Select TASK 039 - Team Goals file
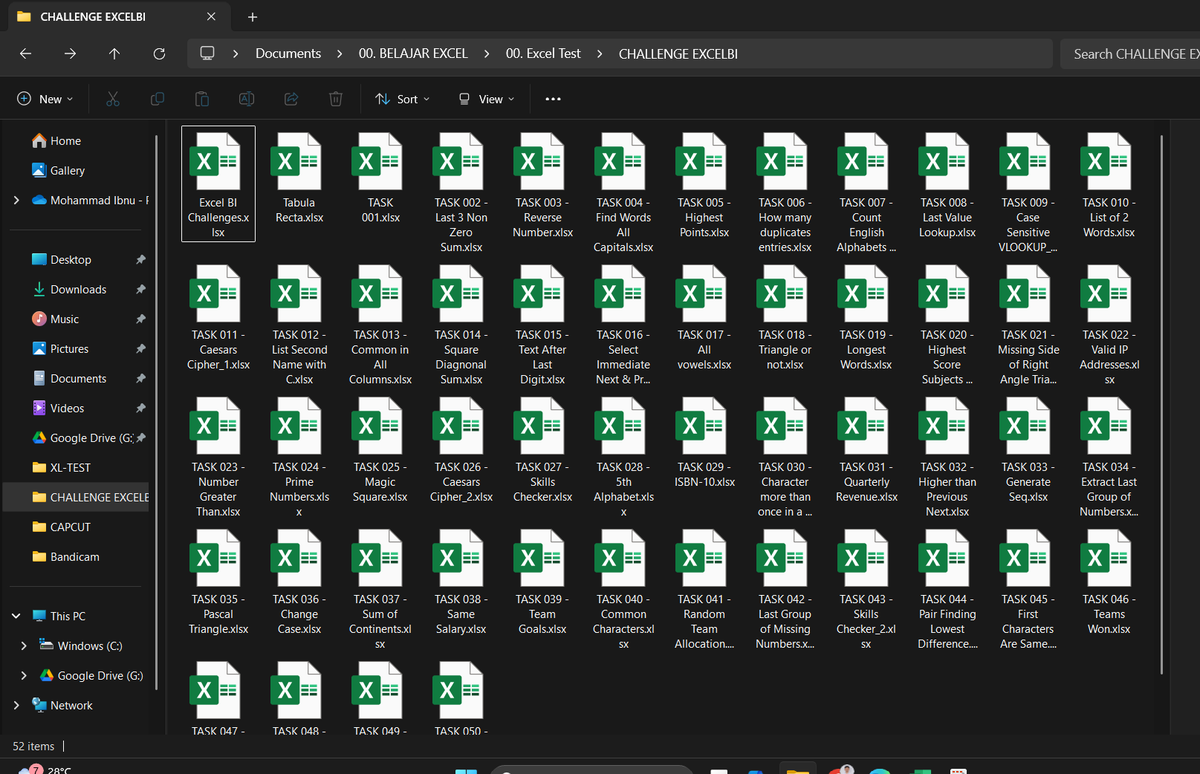Viewport: 1200px width, 774px height. pyautogui.click(x=542, y=582)
